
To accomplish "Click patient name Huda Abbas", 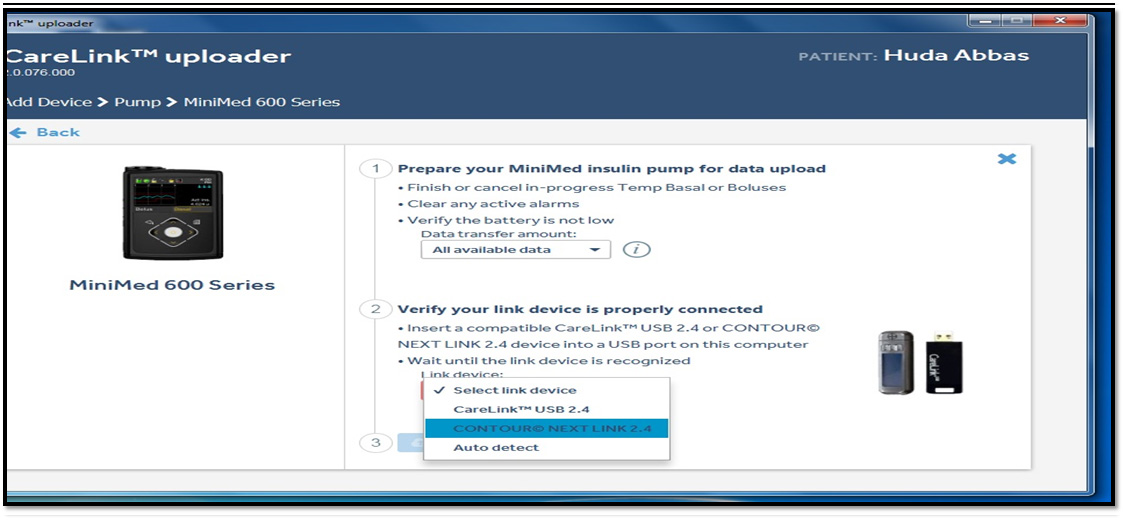I will pos(956,56).
